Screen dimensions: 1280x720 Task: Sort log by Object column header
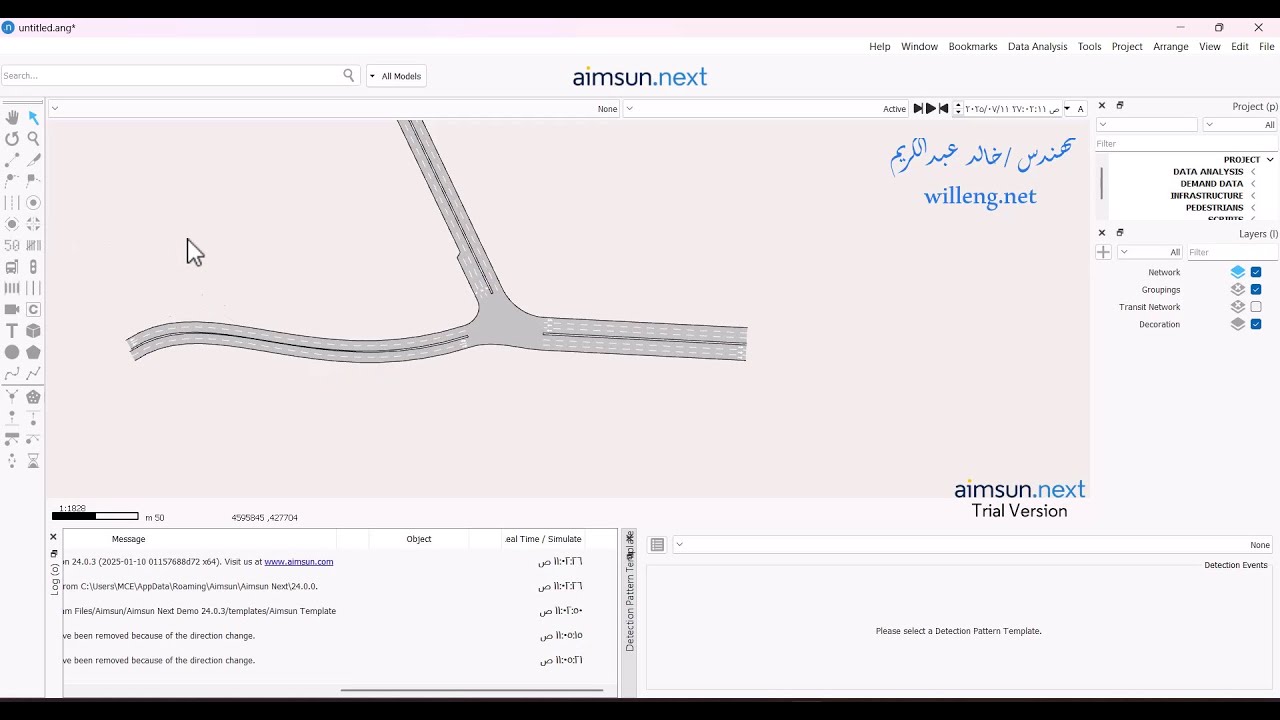pyautogui.click(x=419, y=539)
